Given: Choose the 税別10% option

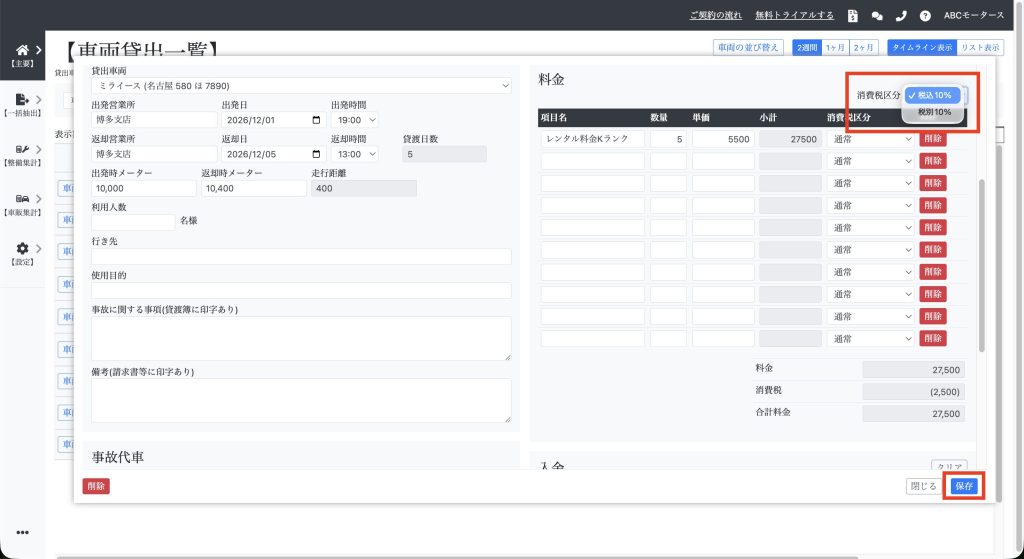Looking at the screenshot, I should pos(934,112).
